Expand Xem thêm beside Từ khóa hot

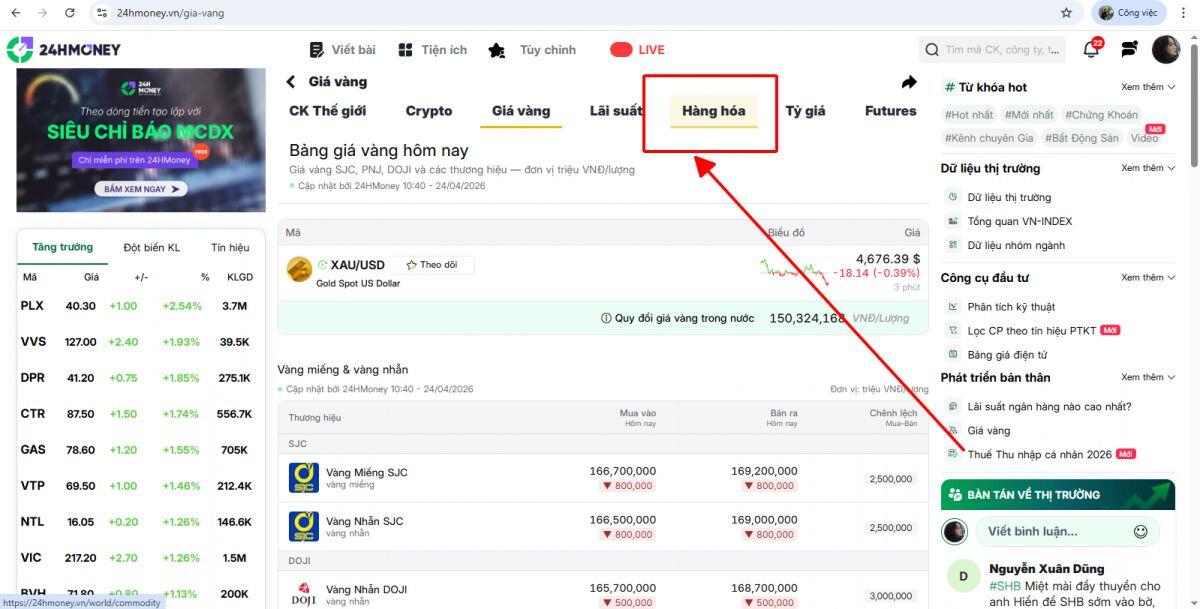[x=1147, y=87]
